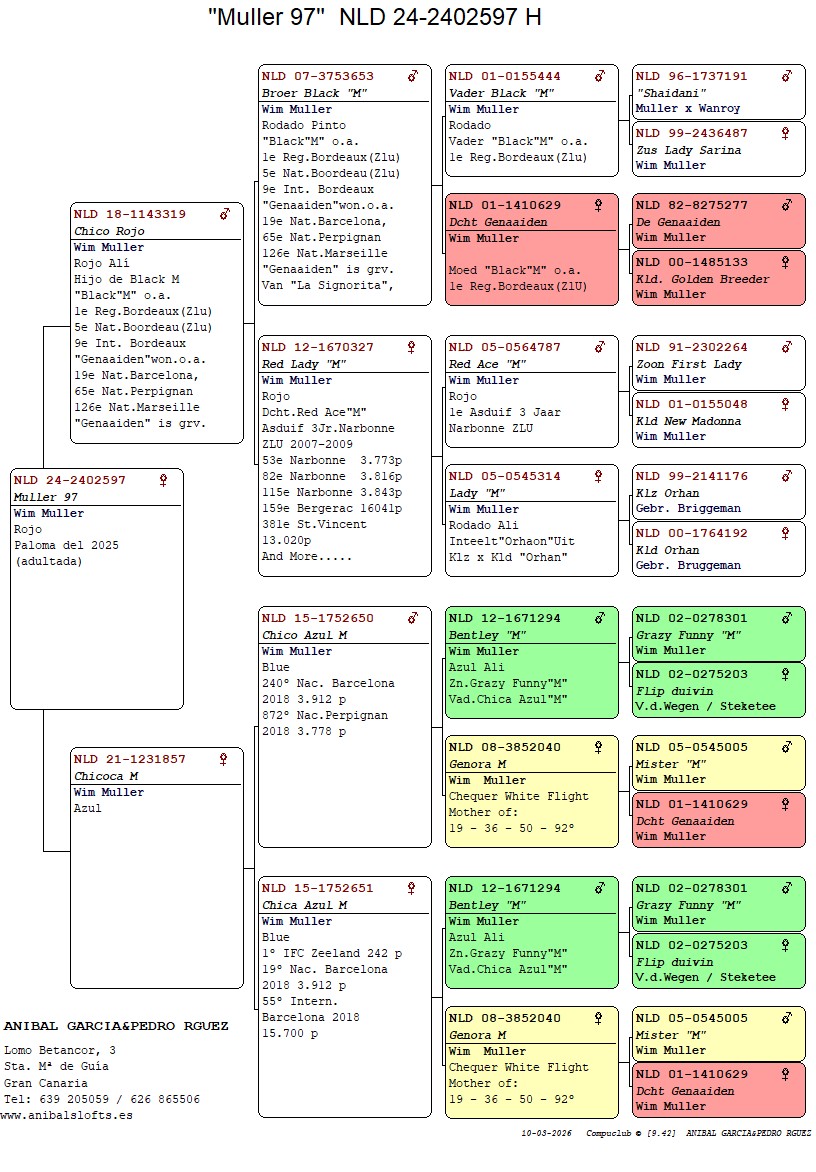Click the female symbol beside NLD 15-1752651
This screenshot has height=1172, width=816.
click(x=412, y=888)
